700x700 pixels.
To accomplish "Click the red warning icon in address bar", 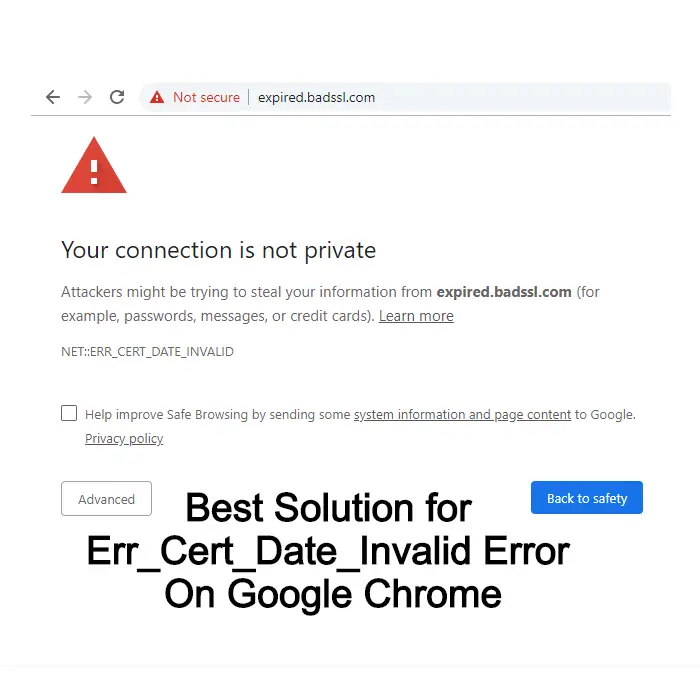I will pyautogui.click(x=157, y=97).
